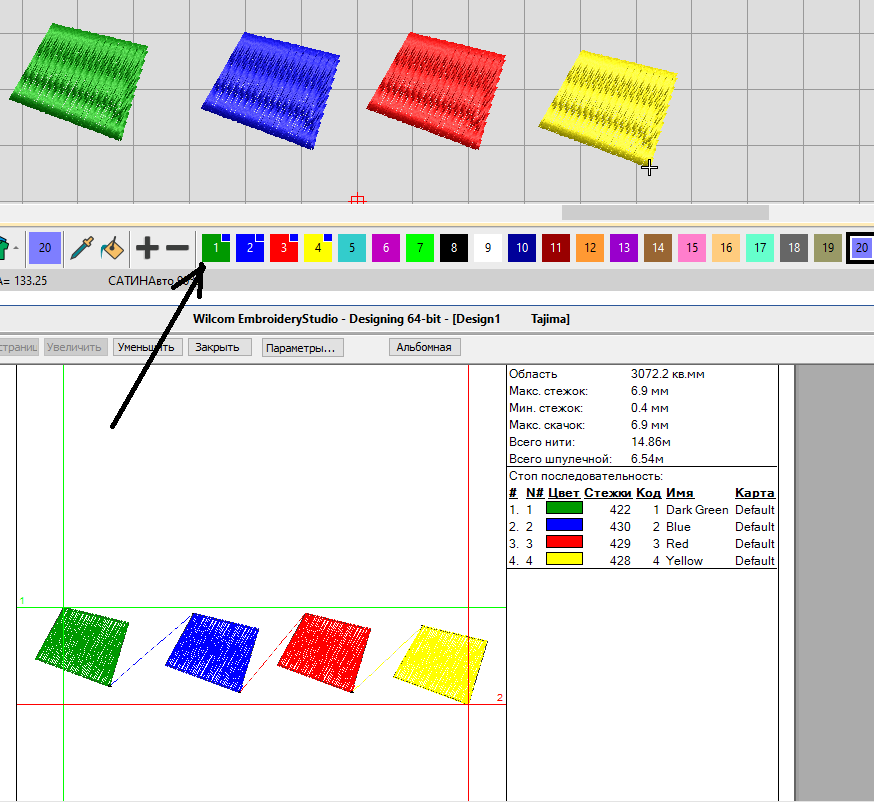The width and height of the screenshot is (875, 802).
Task: Remove a color with the minus icon
Action: coord(177,247)
